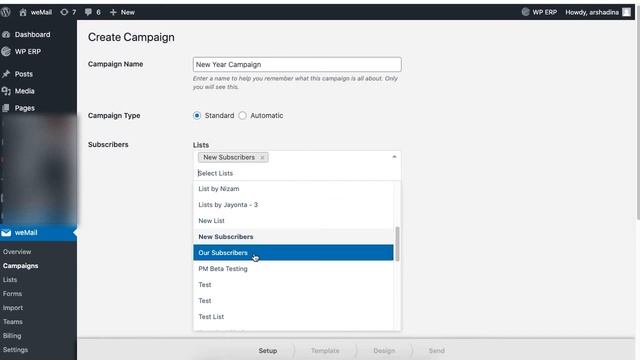Image resolution: width=640 pixels, height=360 pixels.
Task: Open Billing submenu item
Action: (12, 336)
